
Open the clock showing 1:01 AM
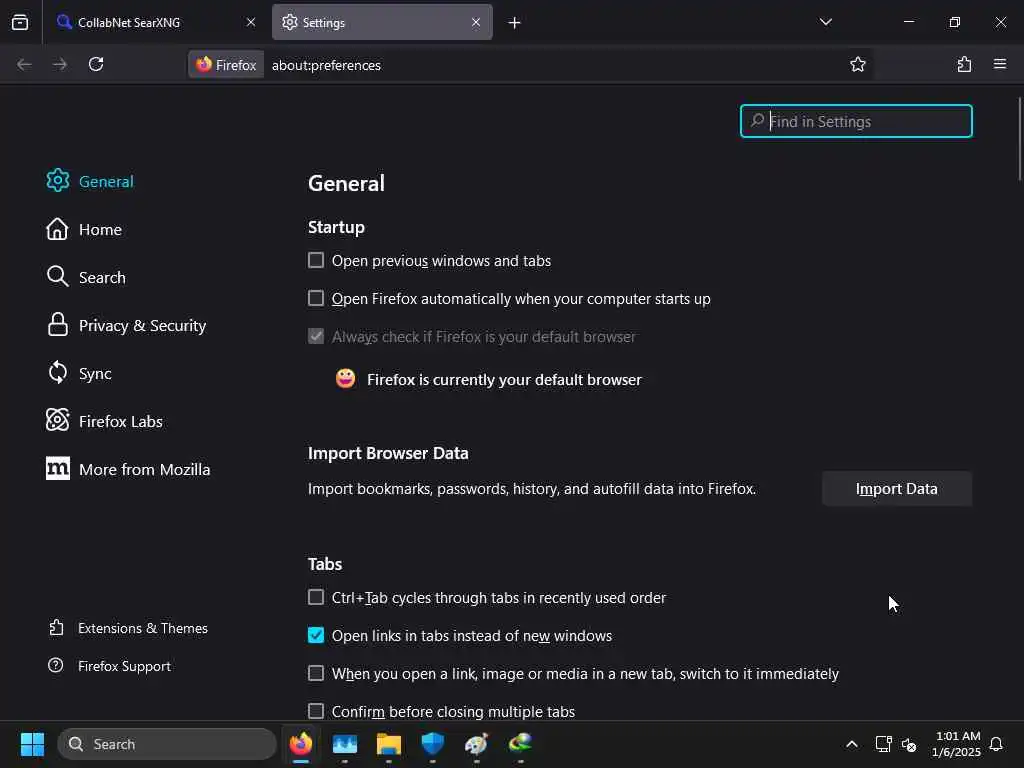[x=956, y=744]
